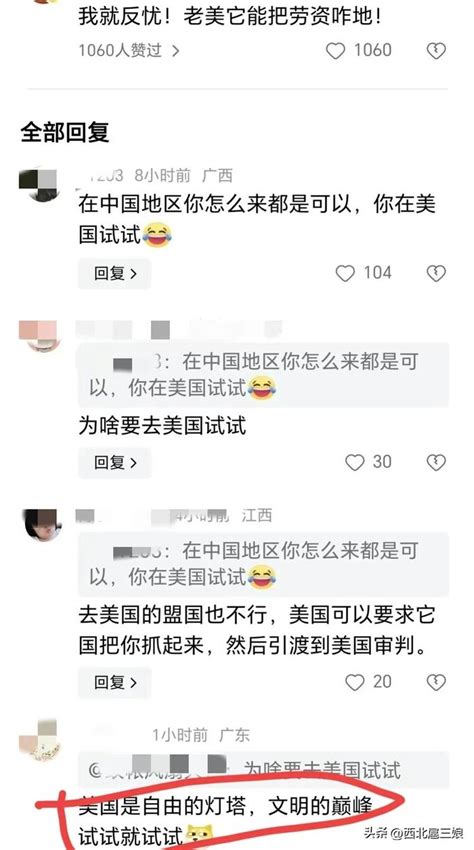The height and width of the screenshot is (850, 474).
Task: Dislike the comment with 104 likes
Action: [435, 273]
